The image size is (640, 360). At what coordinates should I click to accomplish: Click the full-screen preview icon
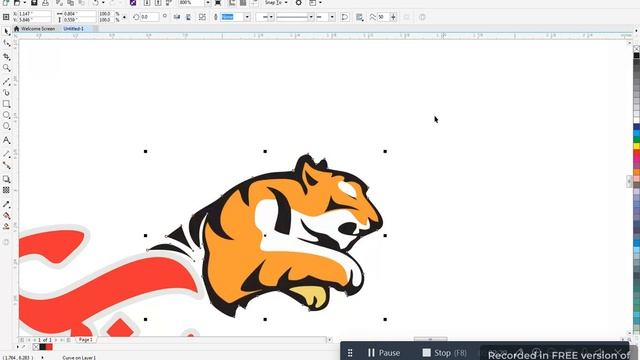(x=218, y=3)
